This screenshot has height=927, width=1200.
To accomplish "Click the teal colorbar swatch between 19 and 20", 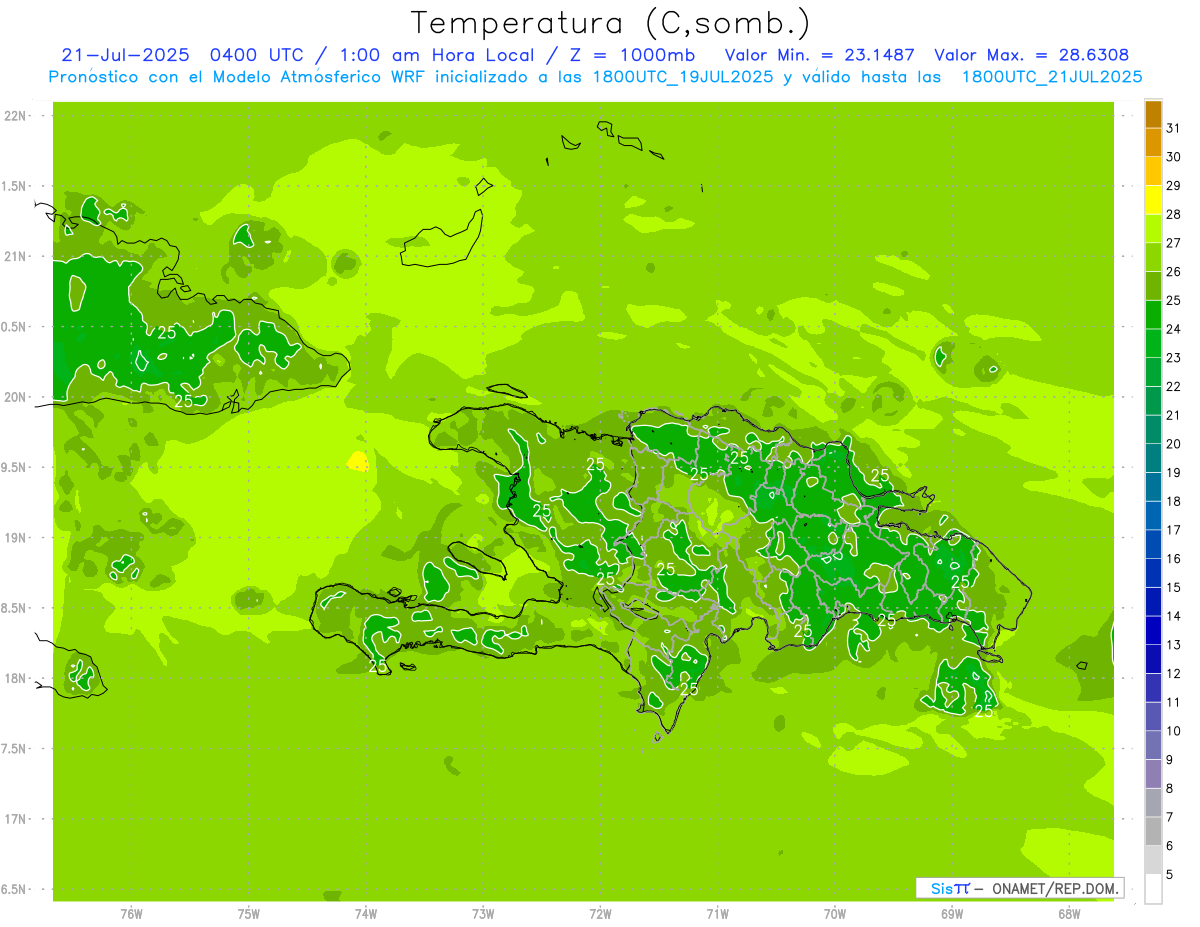I will tap(1153, 459).
